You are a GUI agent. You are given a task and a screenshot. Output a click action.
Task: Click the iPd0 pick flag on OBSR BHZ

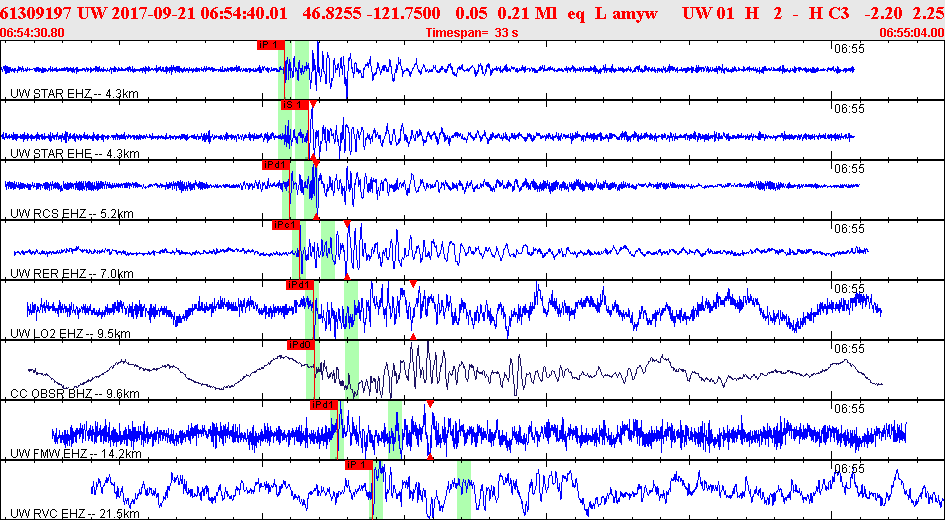[300, 345]
